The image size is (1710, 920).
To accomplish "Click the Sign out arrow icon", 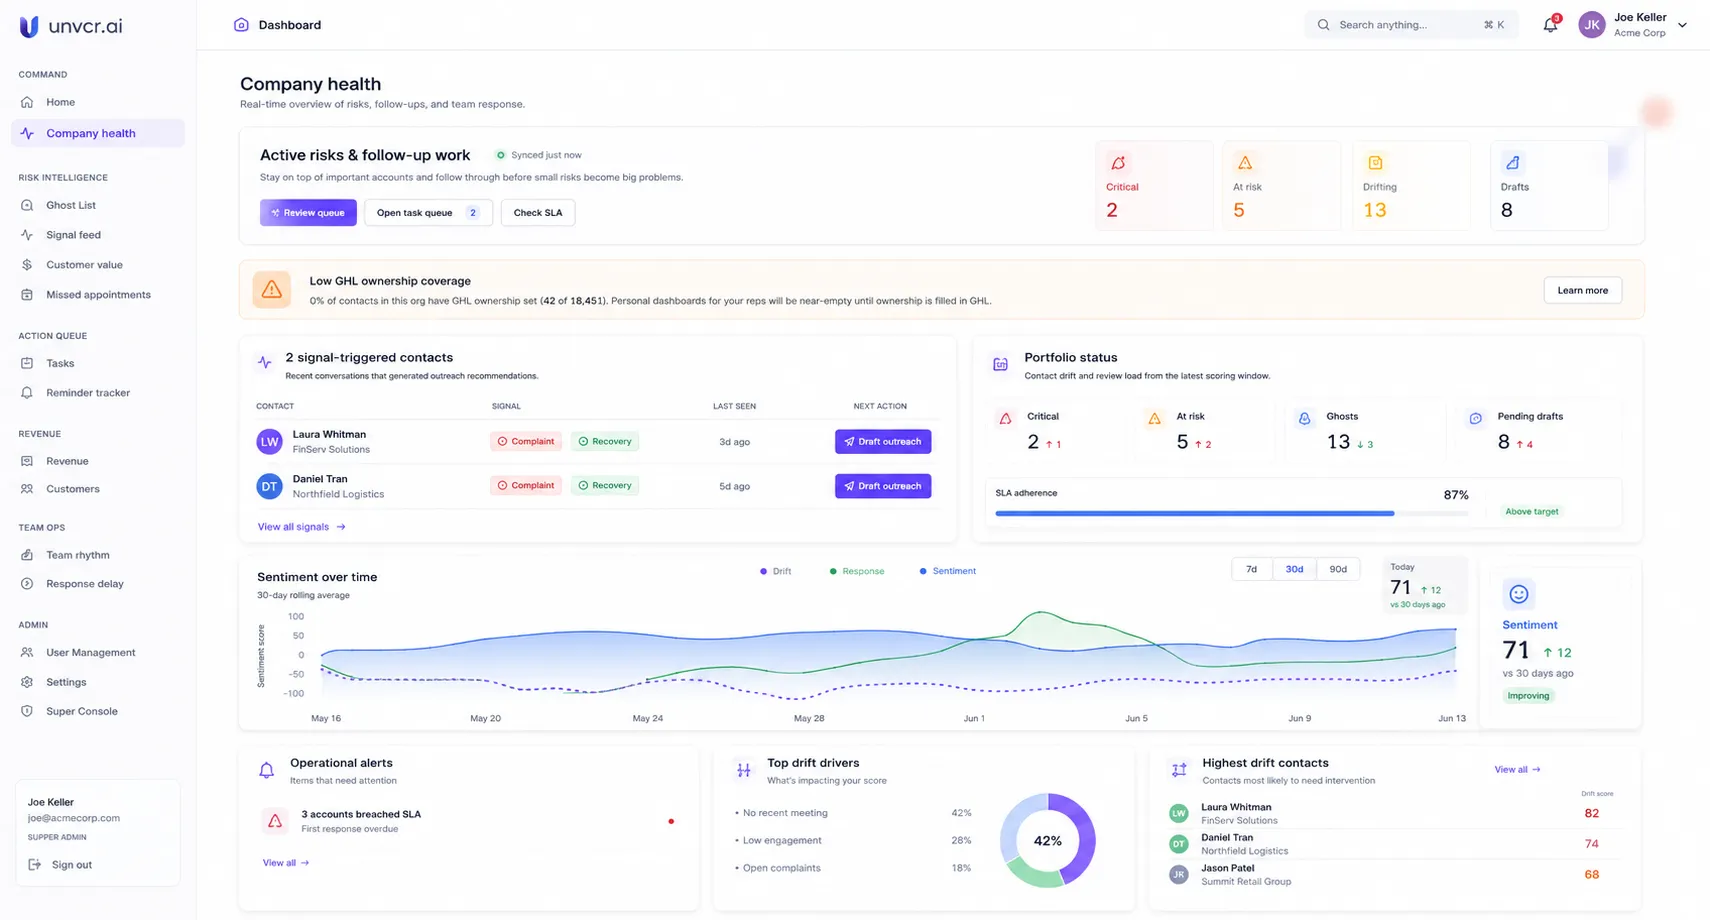I will (35, 865).
